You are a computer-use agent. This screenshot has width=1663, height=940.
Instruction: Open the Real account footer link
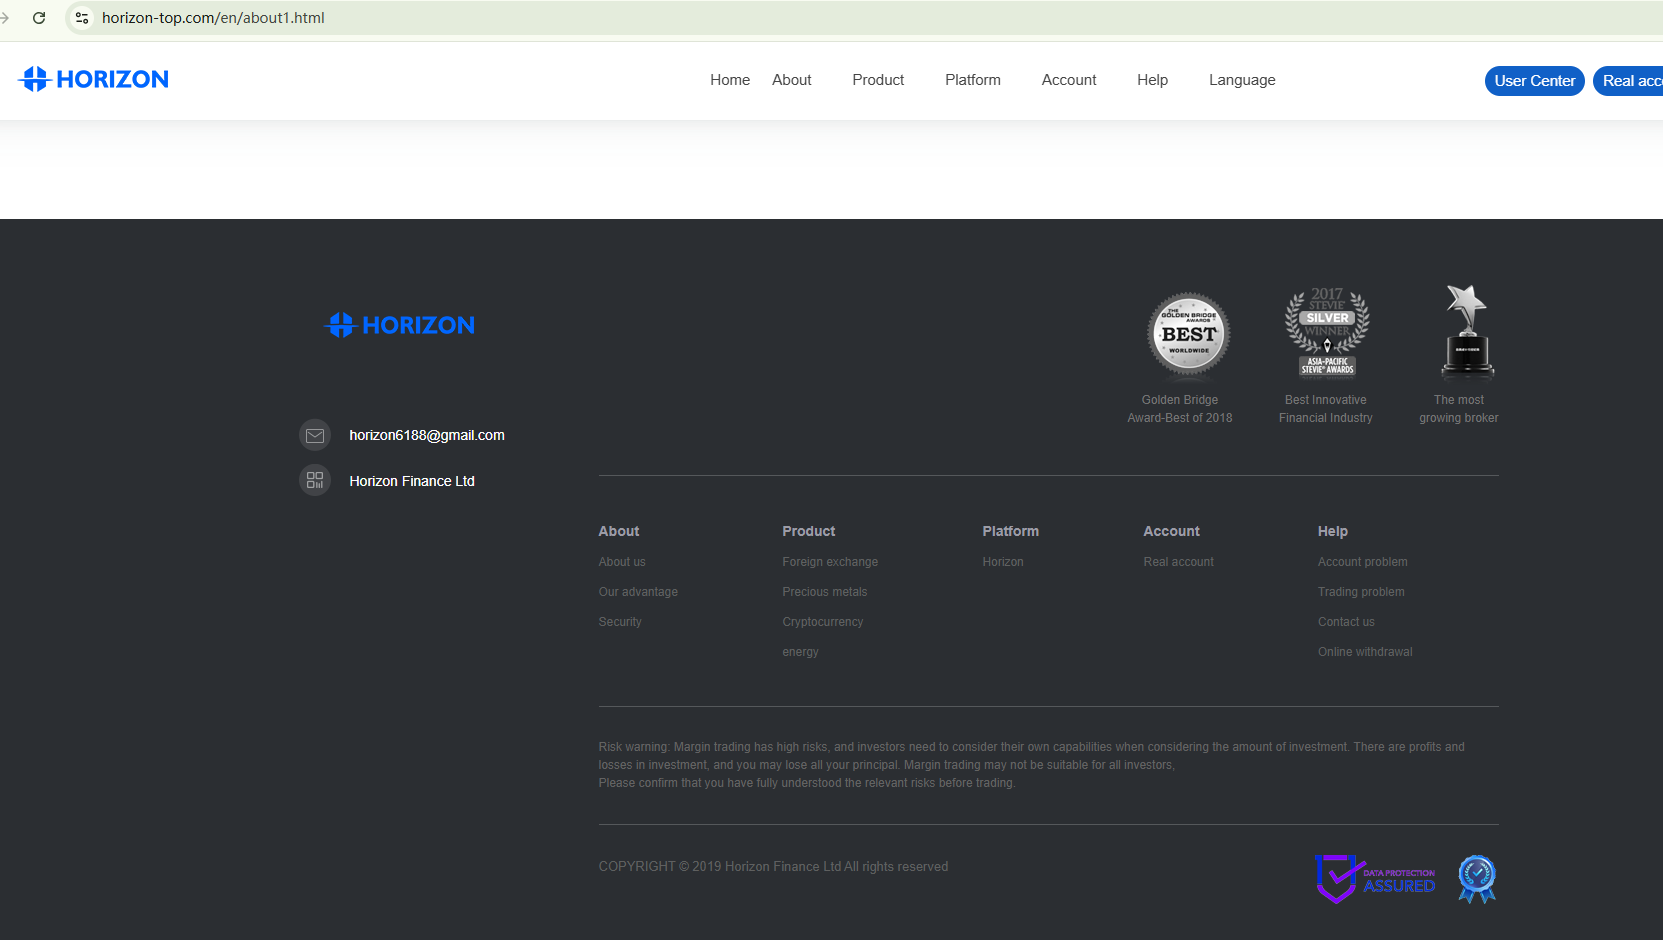[x=1179, y=562]
